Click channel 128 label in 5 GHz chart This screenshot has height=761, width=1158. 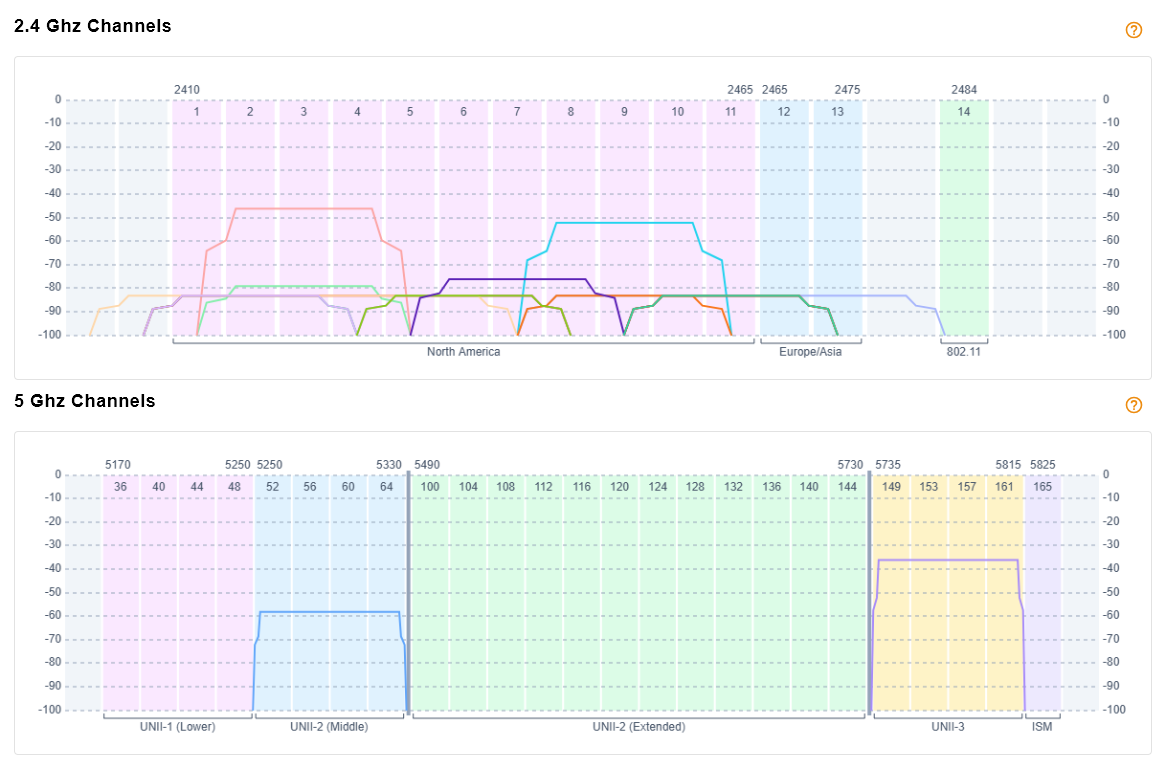[x=695, y=487]
